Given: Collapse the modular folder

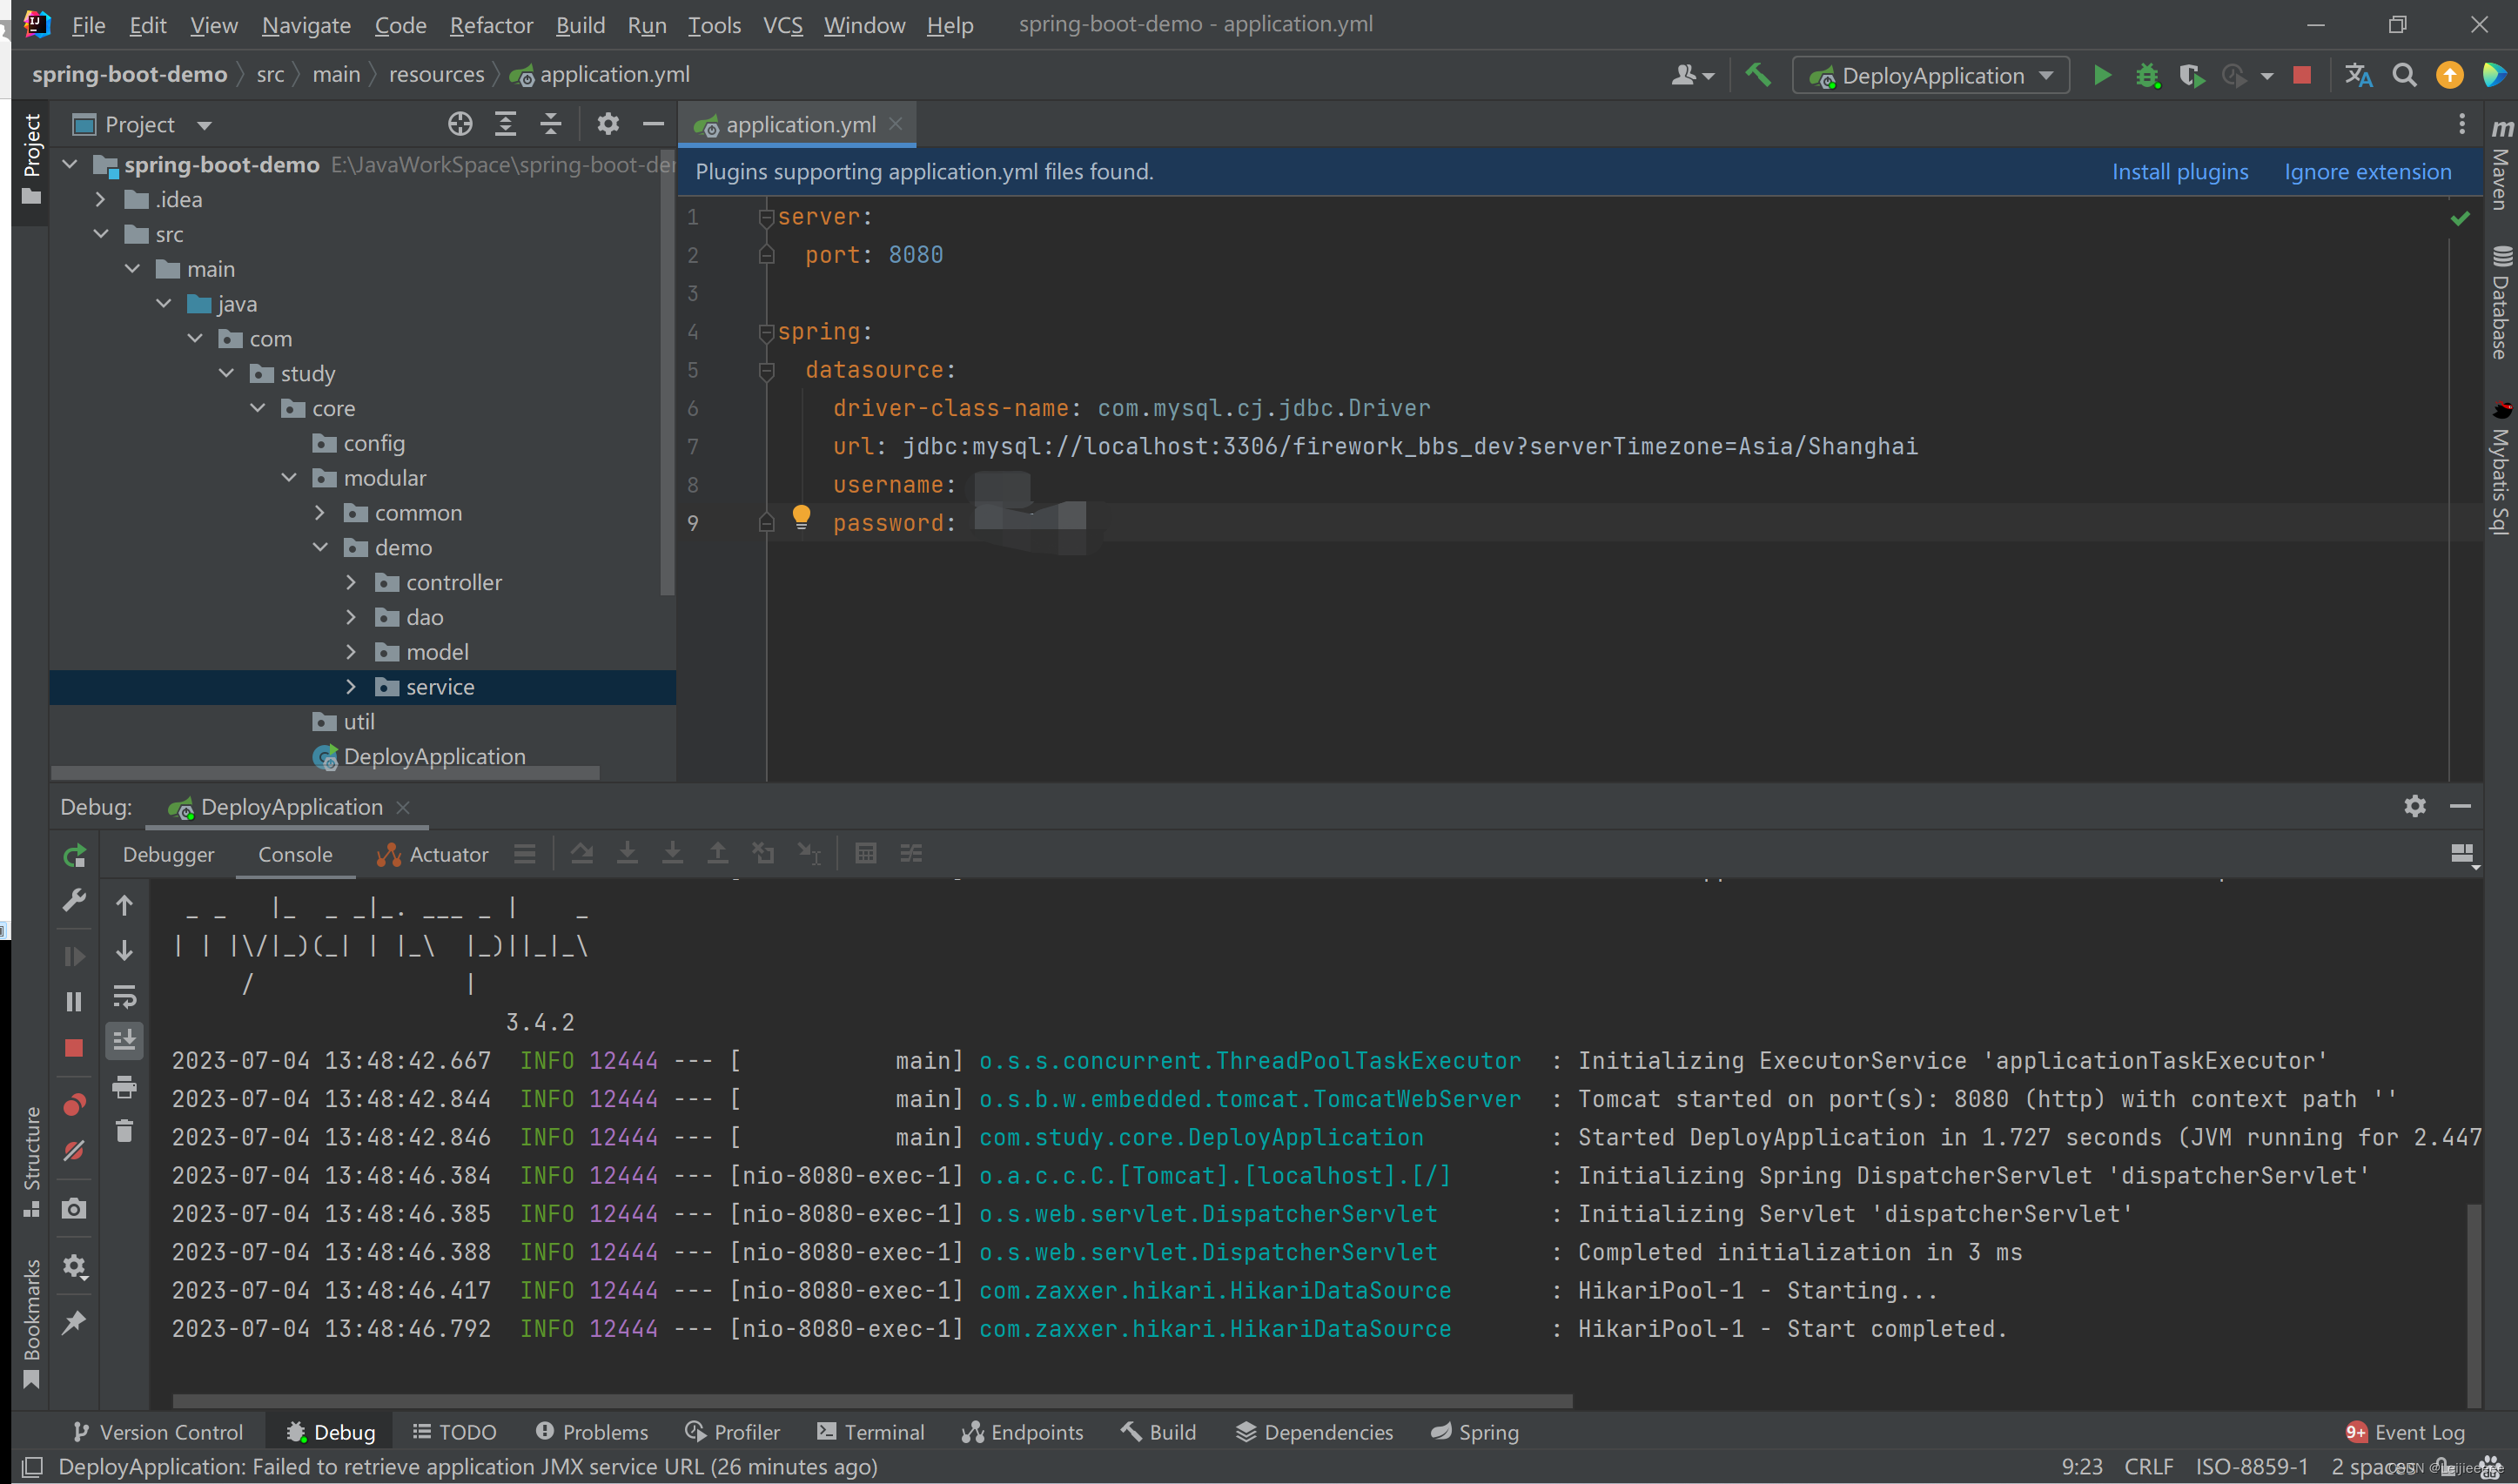Looking at the screenshot, I should tap(289, 478).
